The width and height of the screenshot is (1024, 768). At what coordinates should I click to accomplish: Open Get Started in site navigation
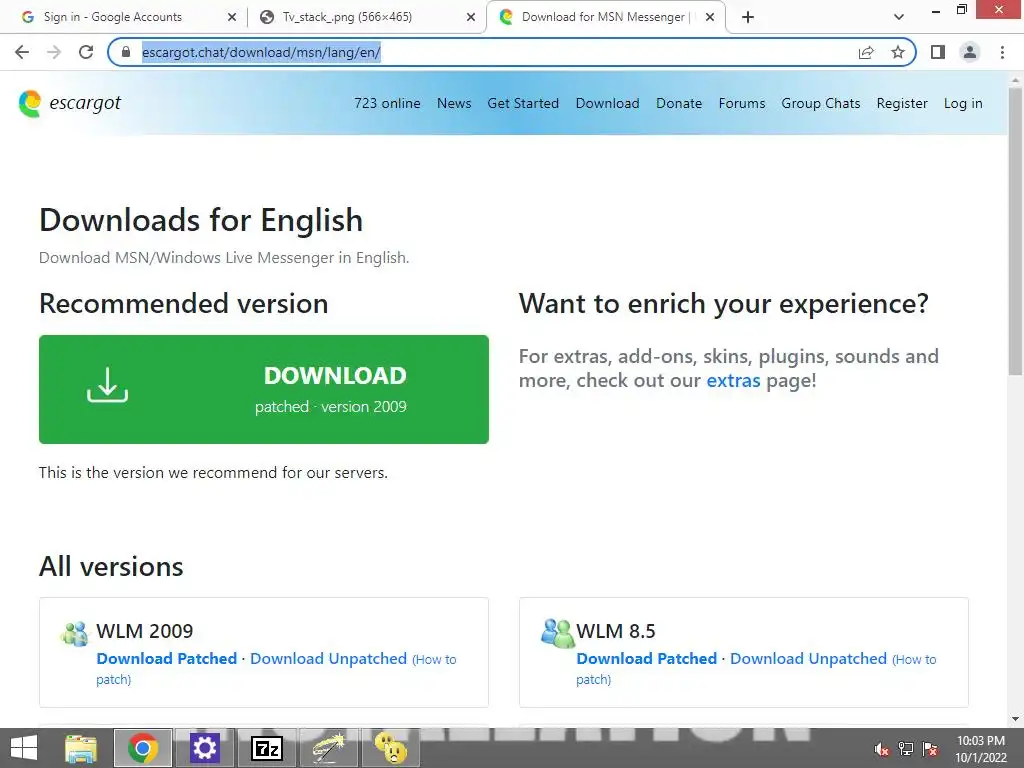tap(523, 103)
